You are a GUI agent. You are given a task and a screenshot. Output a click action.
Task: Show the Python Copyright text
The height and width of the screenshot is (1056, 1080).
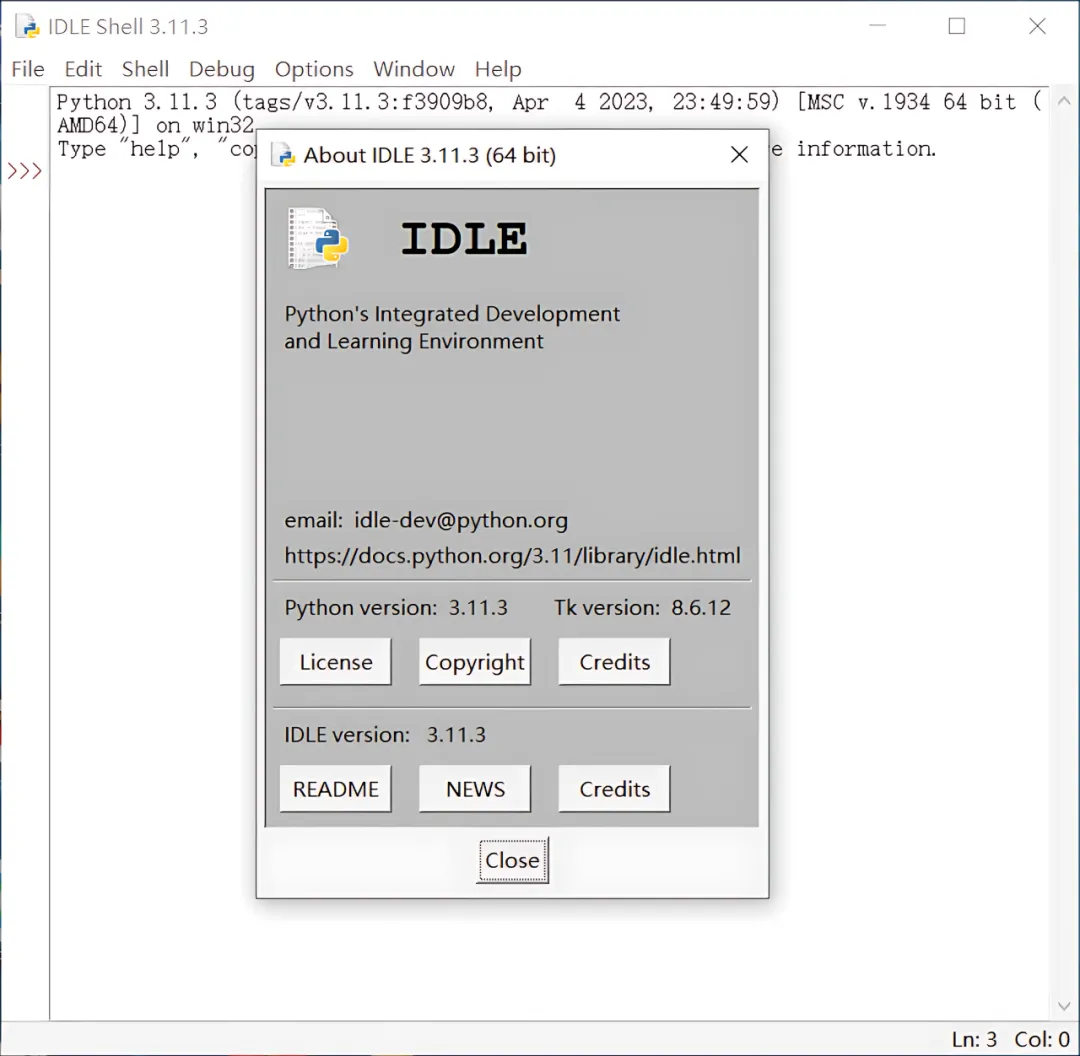[475, 662]
